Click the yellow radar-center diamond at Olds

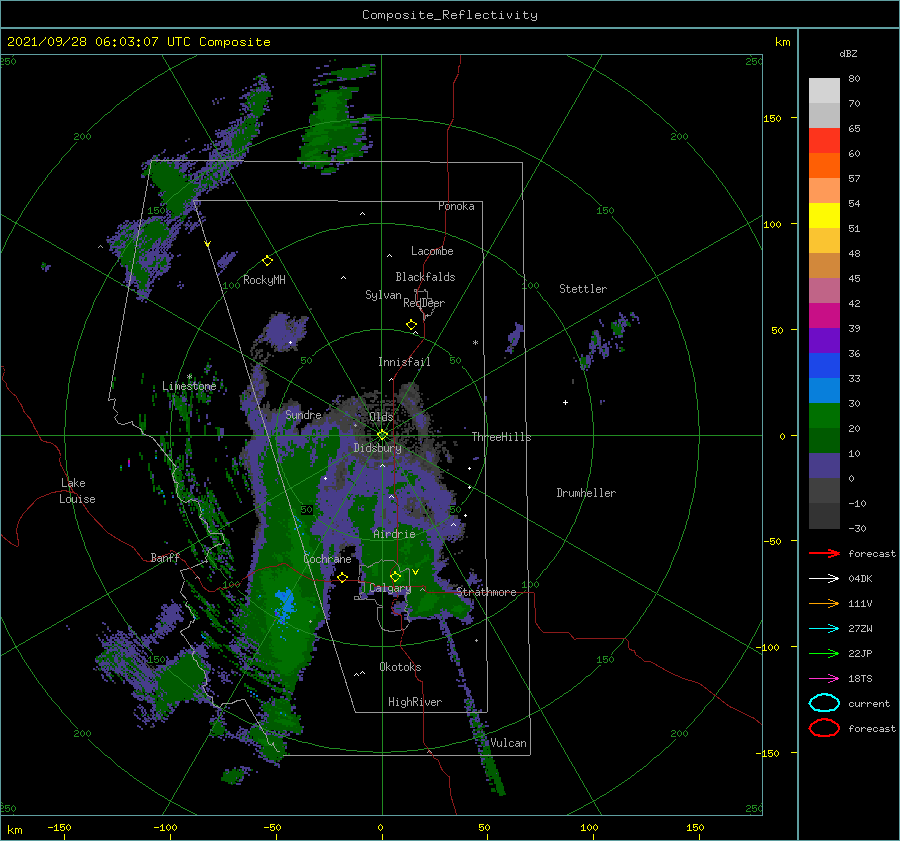tap(382, 435)
